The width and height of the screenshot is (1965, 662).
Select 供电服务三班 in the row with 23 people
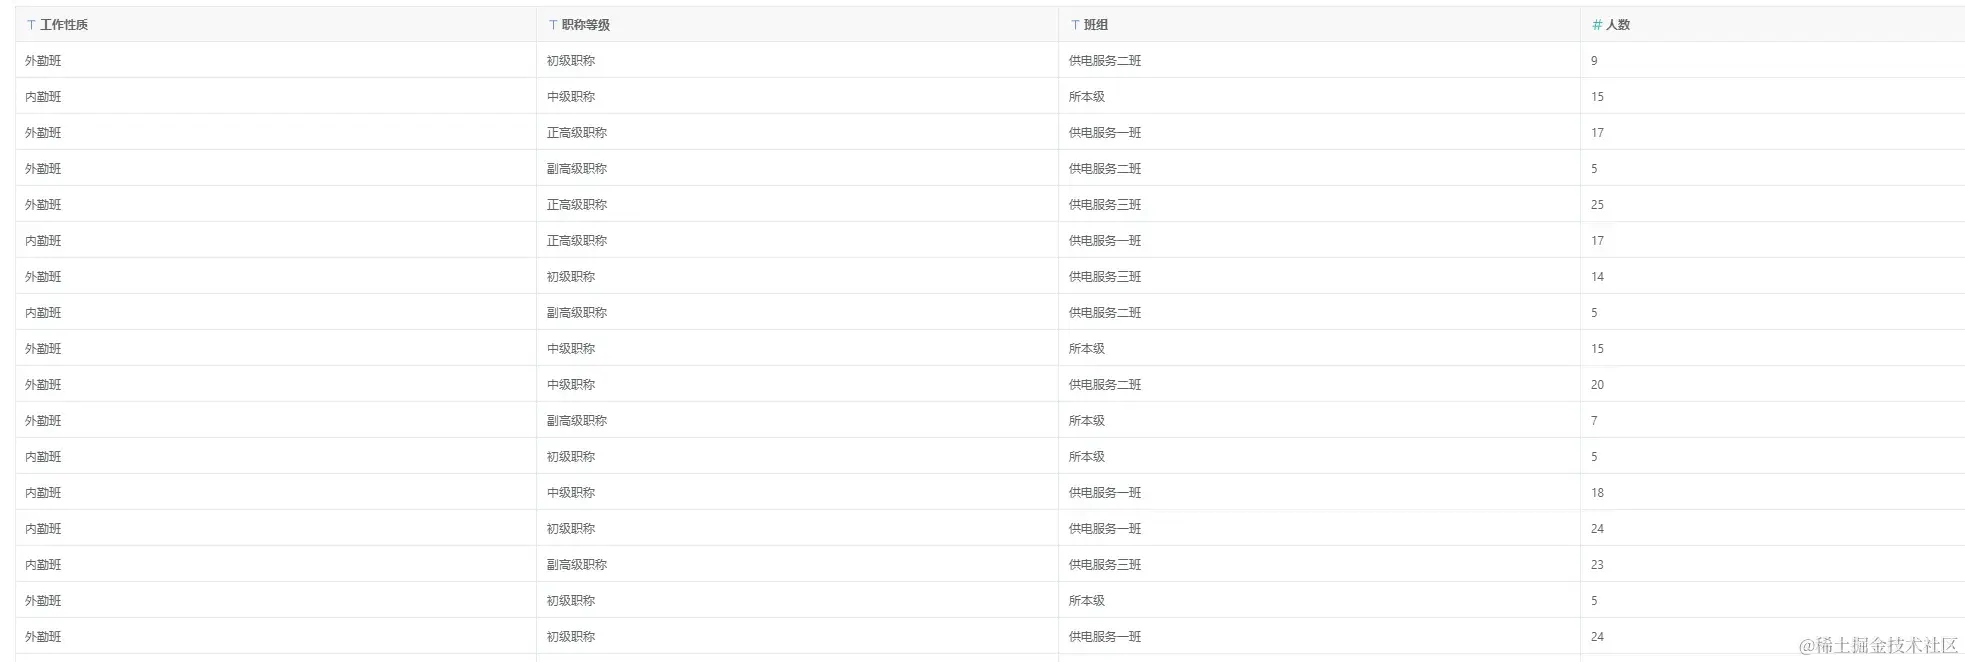[1105, 565]
